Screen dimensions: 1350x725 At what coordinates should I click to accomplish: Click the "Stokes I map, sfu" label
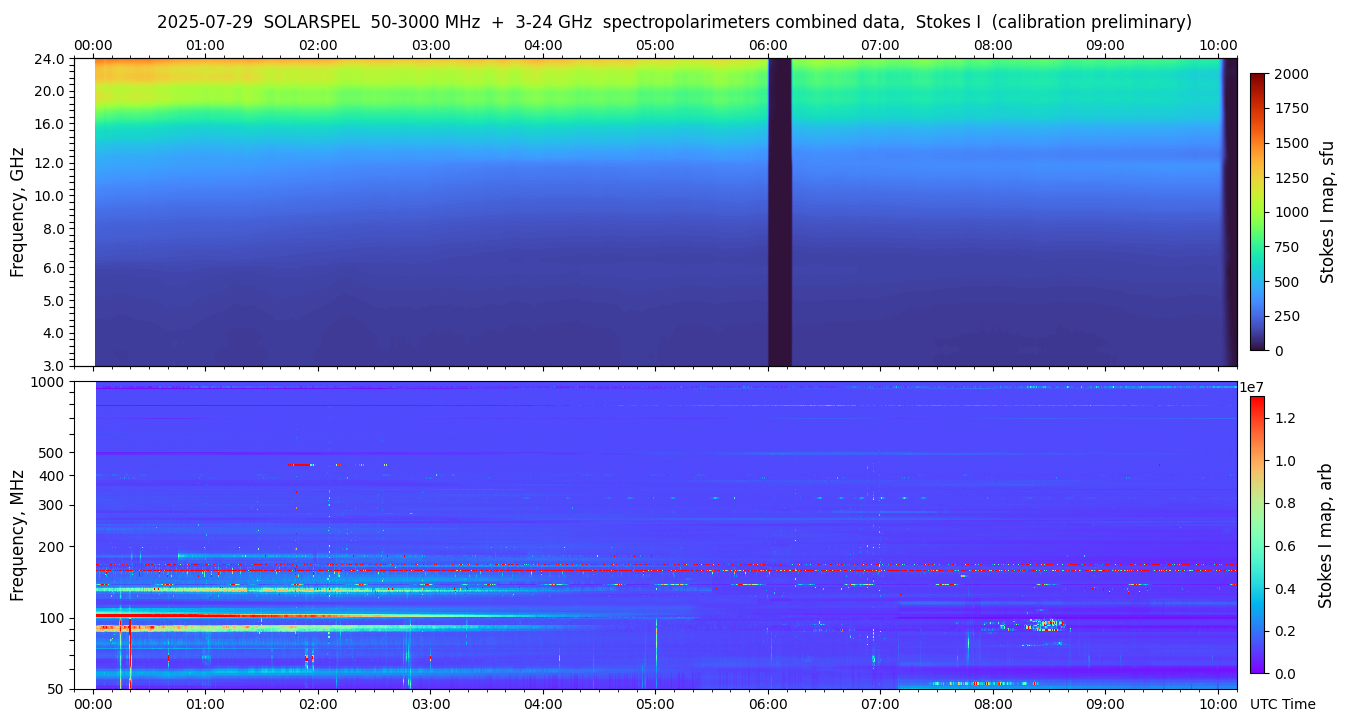(x=1327, y=212)
